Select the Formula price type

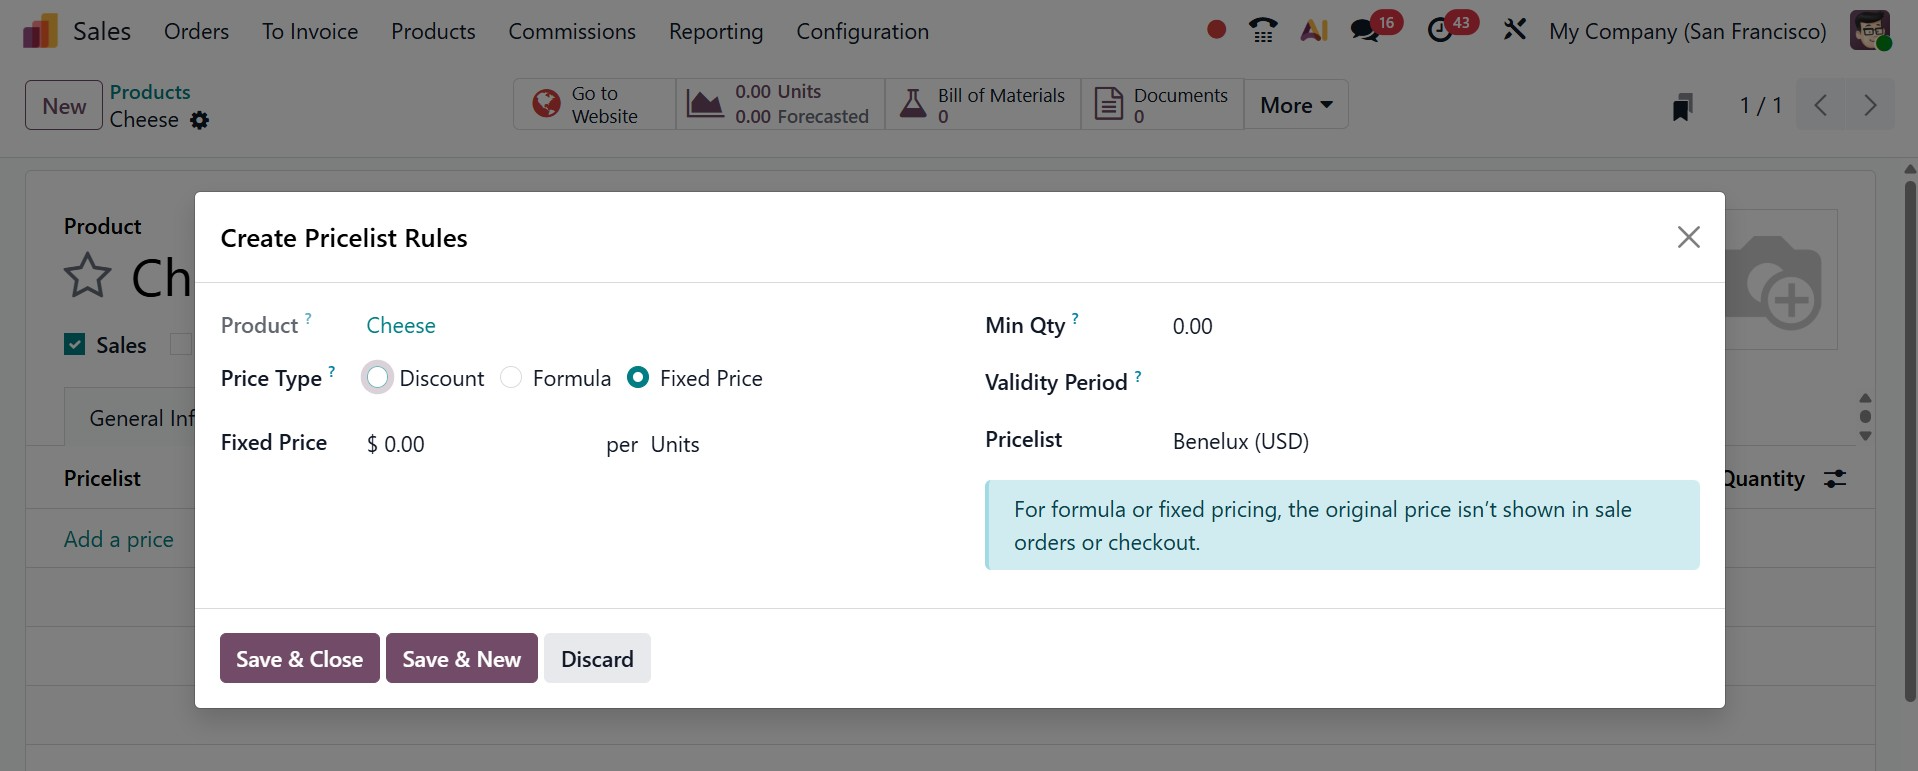click(511, 378)
